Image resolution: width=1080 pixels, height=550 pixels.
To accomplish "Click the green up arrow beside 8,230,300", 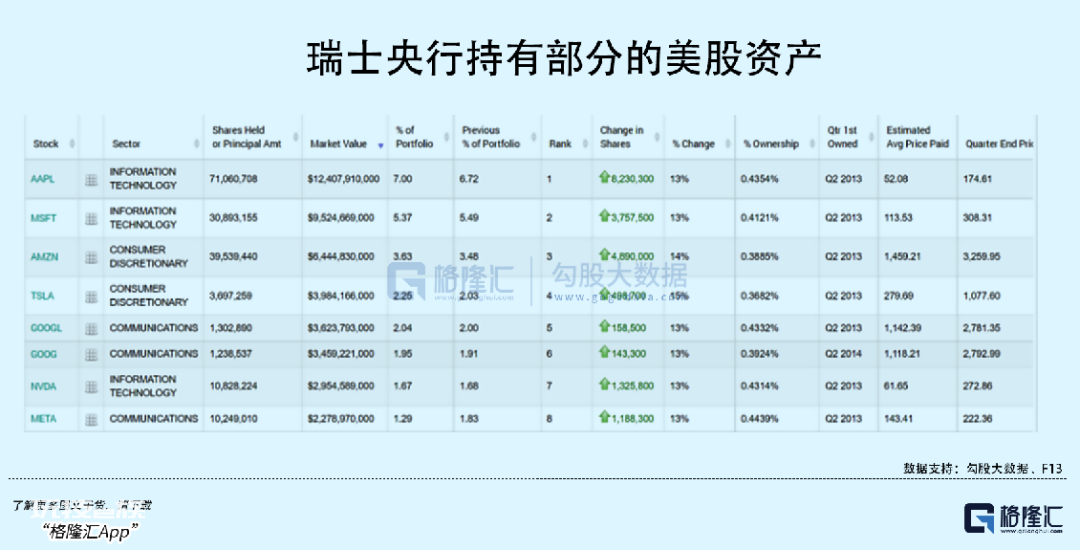I will [605, 177].
